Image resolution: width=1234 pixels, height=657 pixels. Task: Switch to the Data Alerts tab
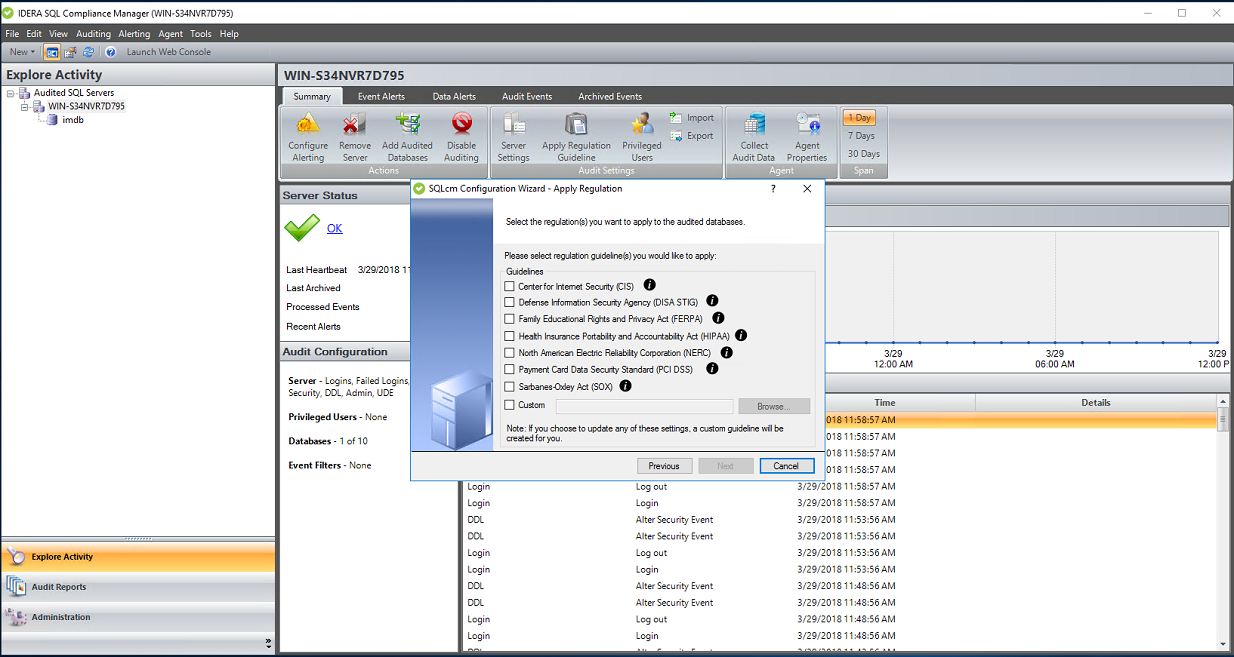click(454, 97)
